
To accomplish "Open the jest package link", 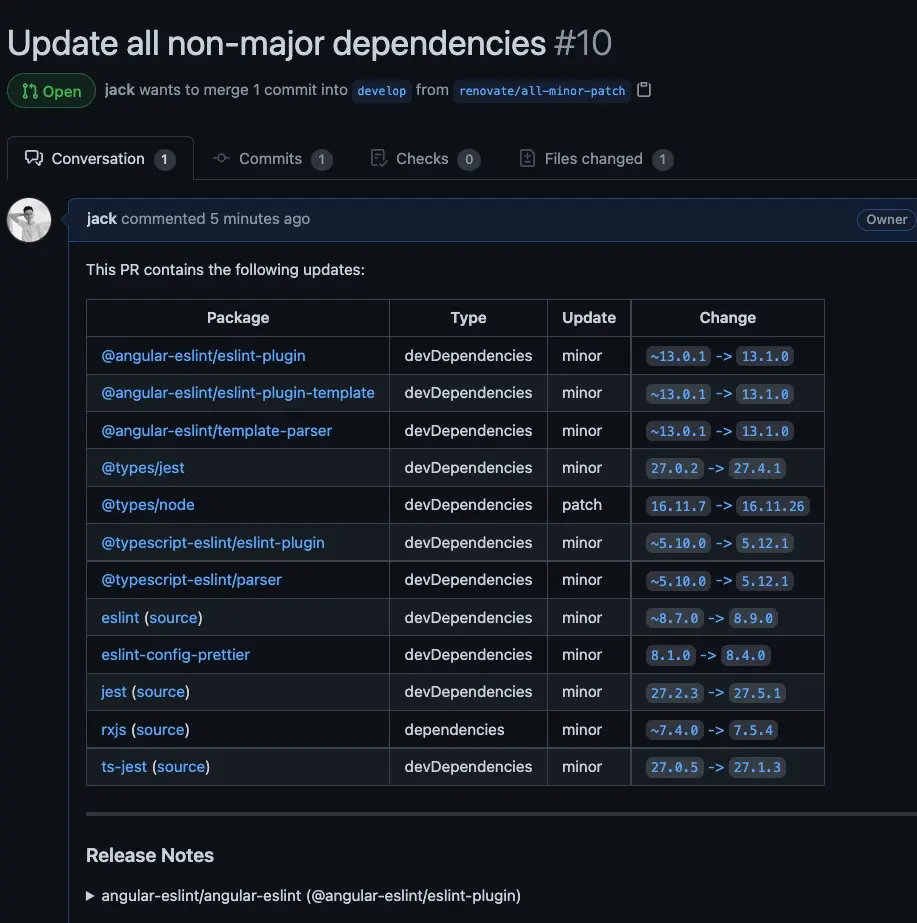I will point(114,692).
